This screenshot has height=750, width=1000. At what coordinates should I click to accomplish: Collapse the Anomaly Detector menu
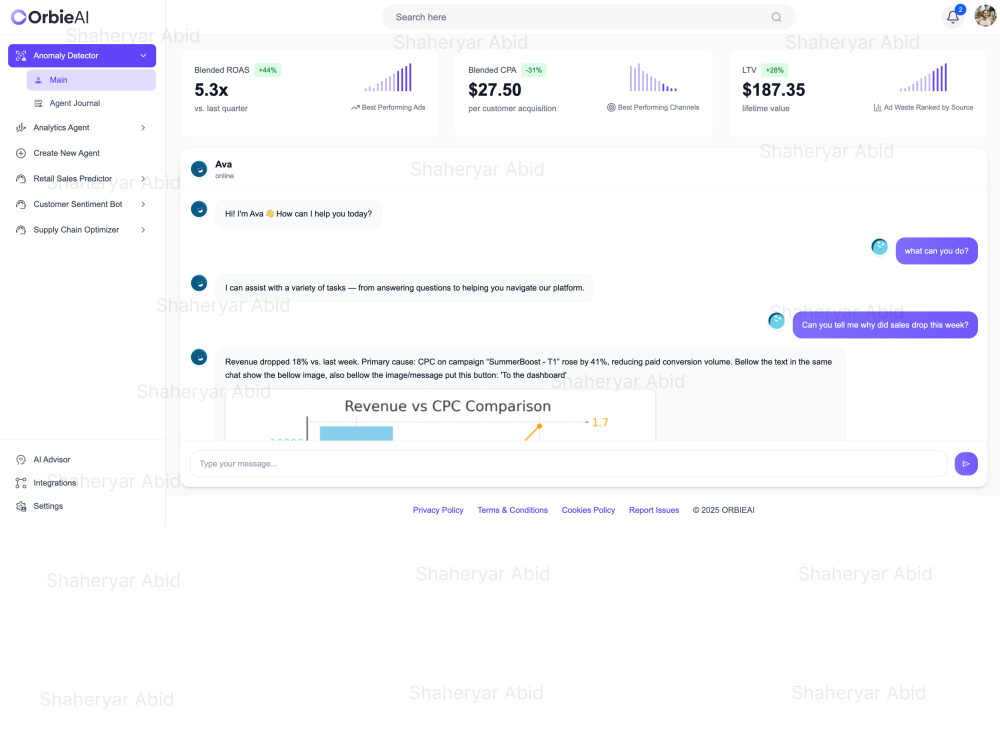143,55
